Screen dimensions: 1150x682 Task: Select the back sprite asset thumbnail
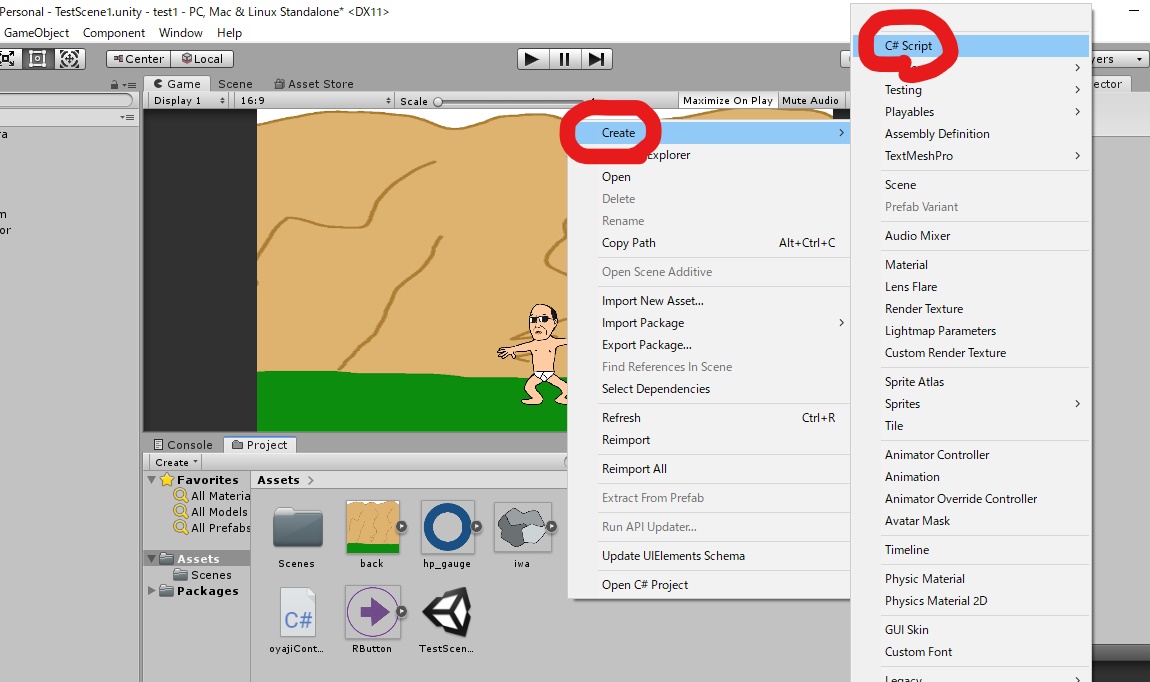[372, 527]
